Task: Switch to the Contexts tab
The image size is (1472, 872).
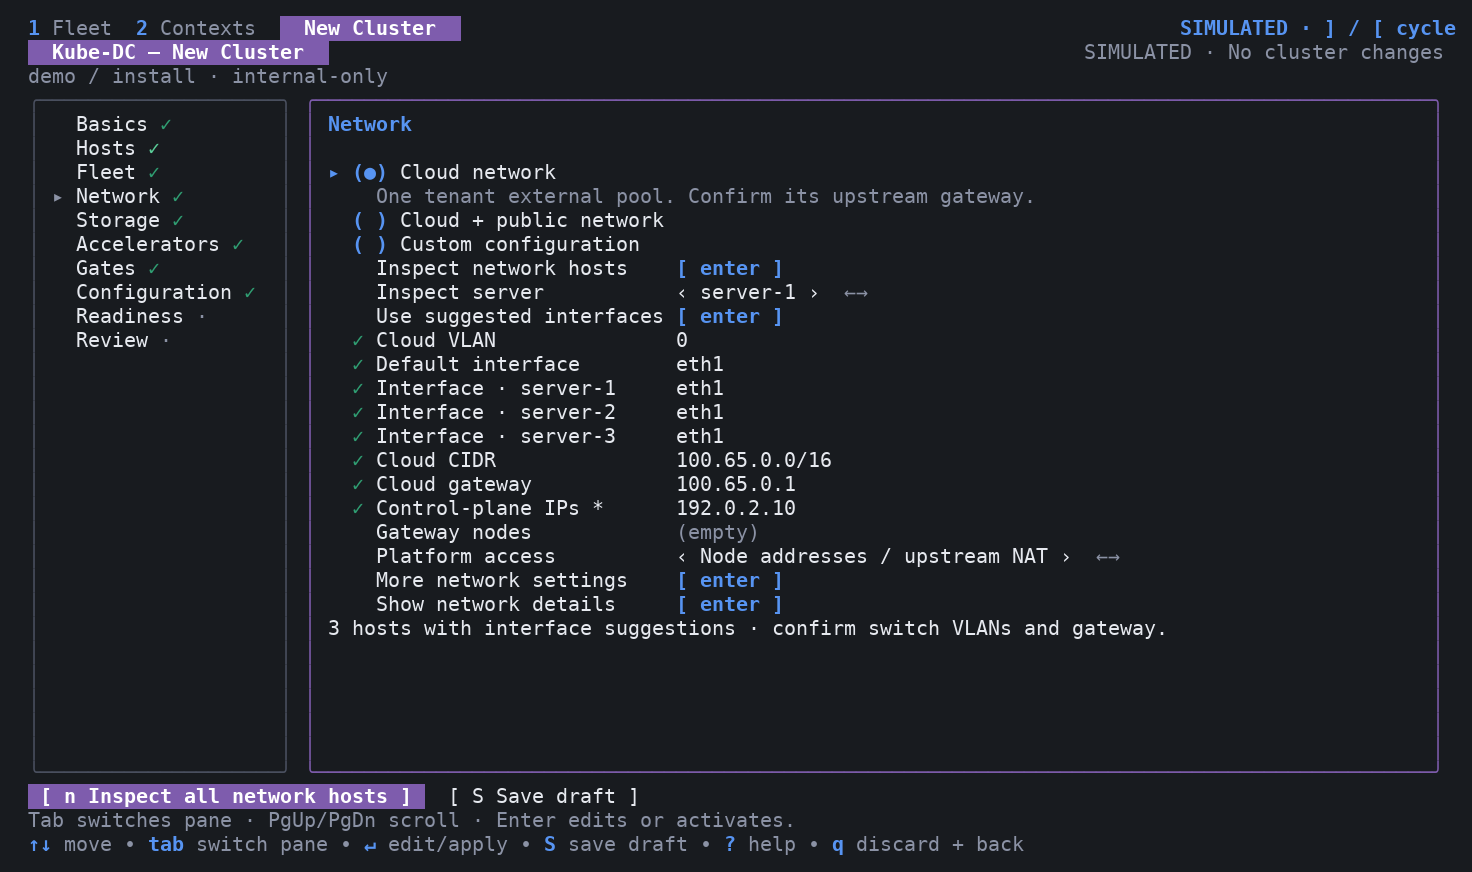Action: point(196,28)
